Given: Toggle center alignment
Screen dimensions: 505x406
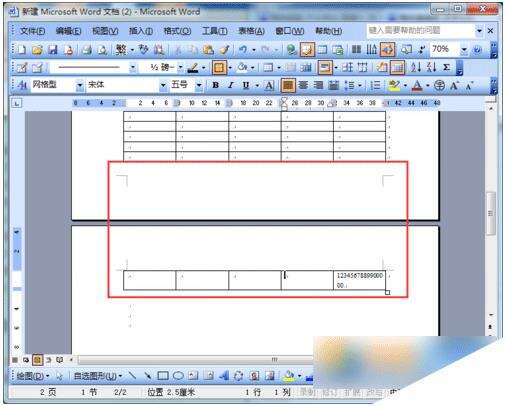Looking at the screenshot, I should point(303,86).
